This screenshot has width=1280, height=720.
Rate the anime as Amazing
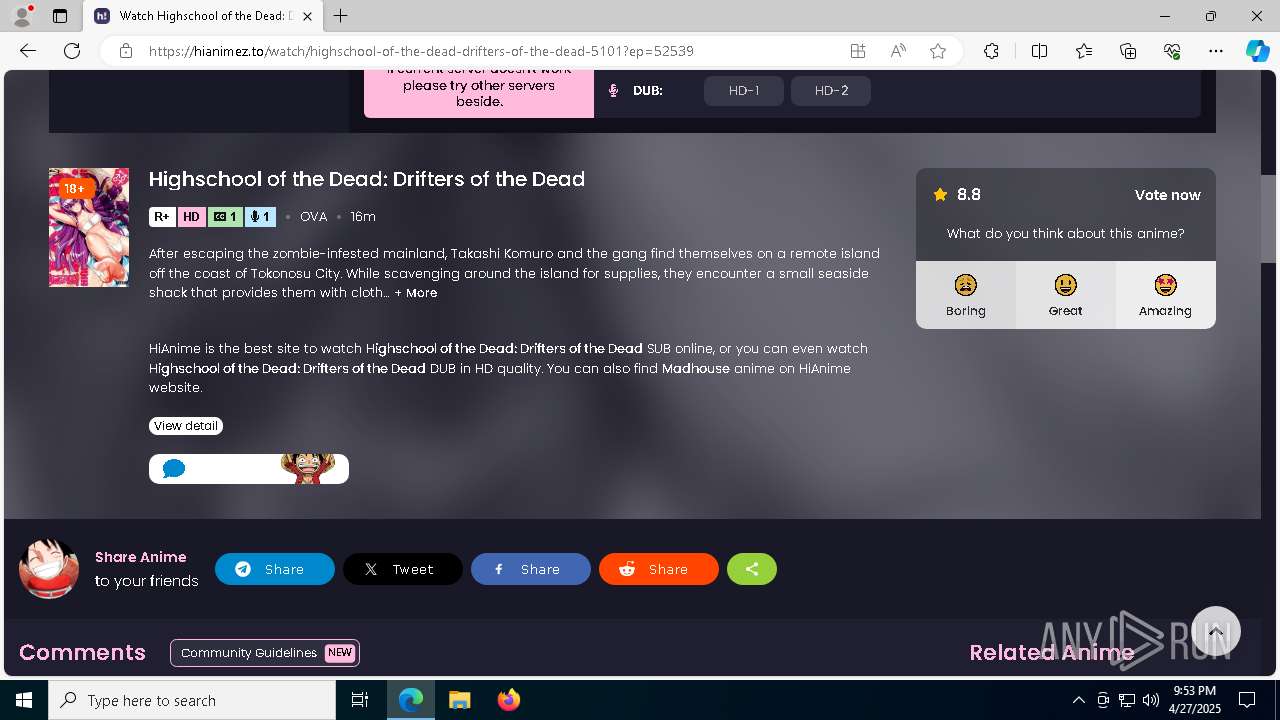click(x=1166, y=295)
